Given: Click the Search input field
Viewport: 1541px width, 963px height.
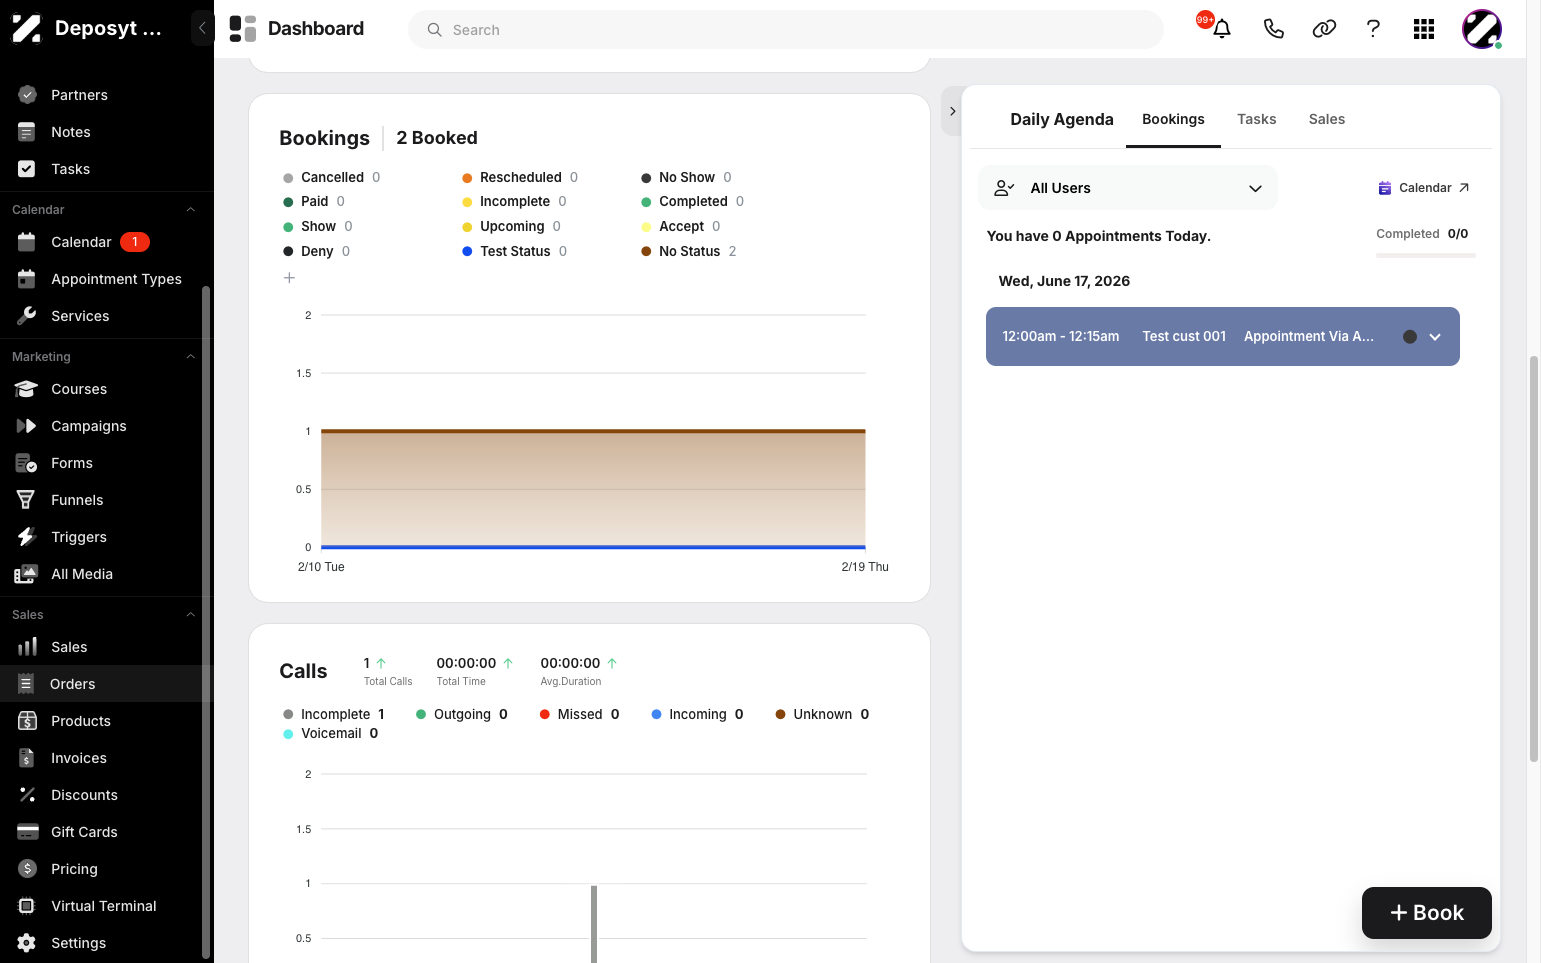Looking at the screenshot, I should point(786,30).
